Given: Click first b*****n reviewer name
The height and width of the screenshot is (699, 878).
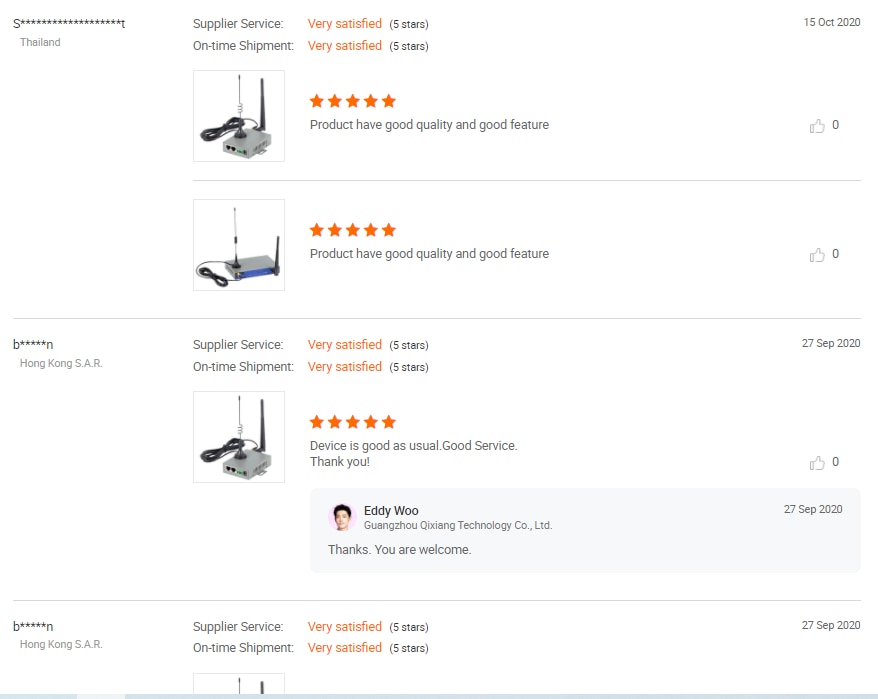Looking at the screenshot, I should click(33, 344).
